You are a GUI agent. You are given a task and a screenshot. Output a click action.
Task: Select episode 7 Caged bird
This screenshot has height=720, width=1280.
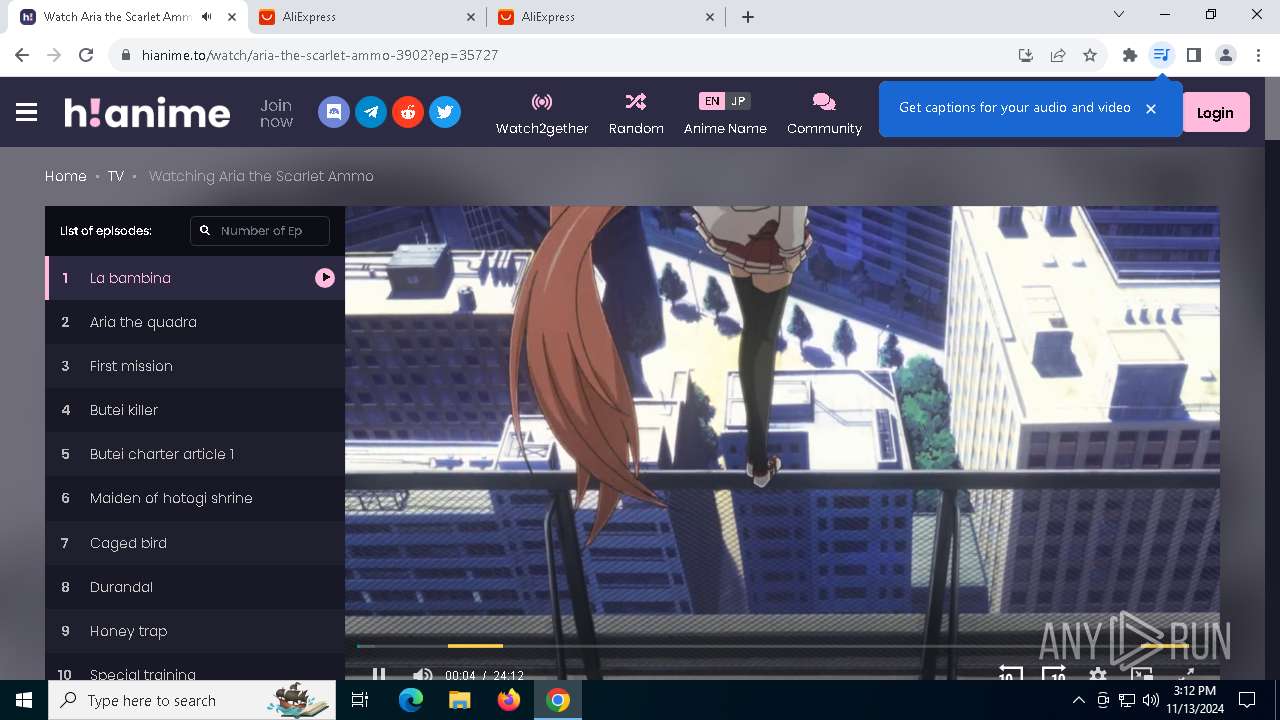(x=195, y=543)
